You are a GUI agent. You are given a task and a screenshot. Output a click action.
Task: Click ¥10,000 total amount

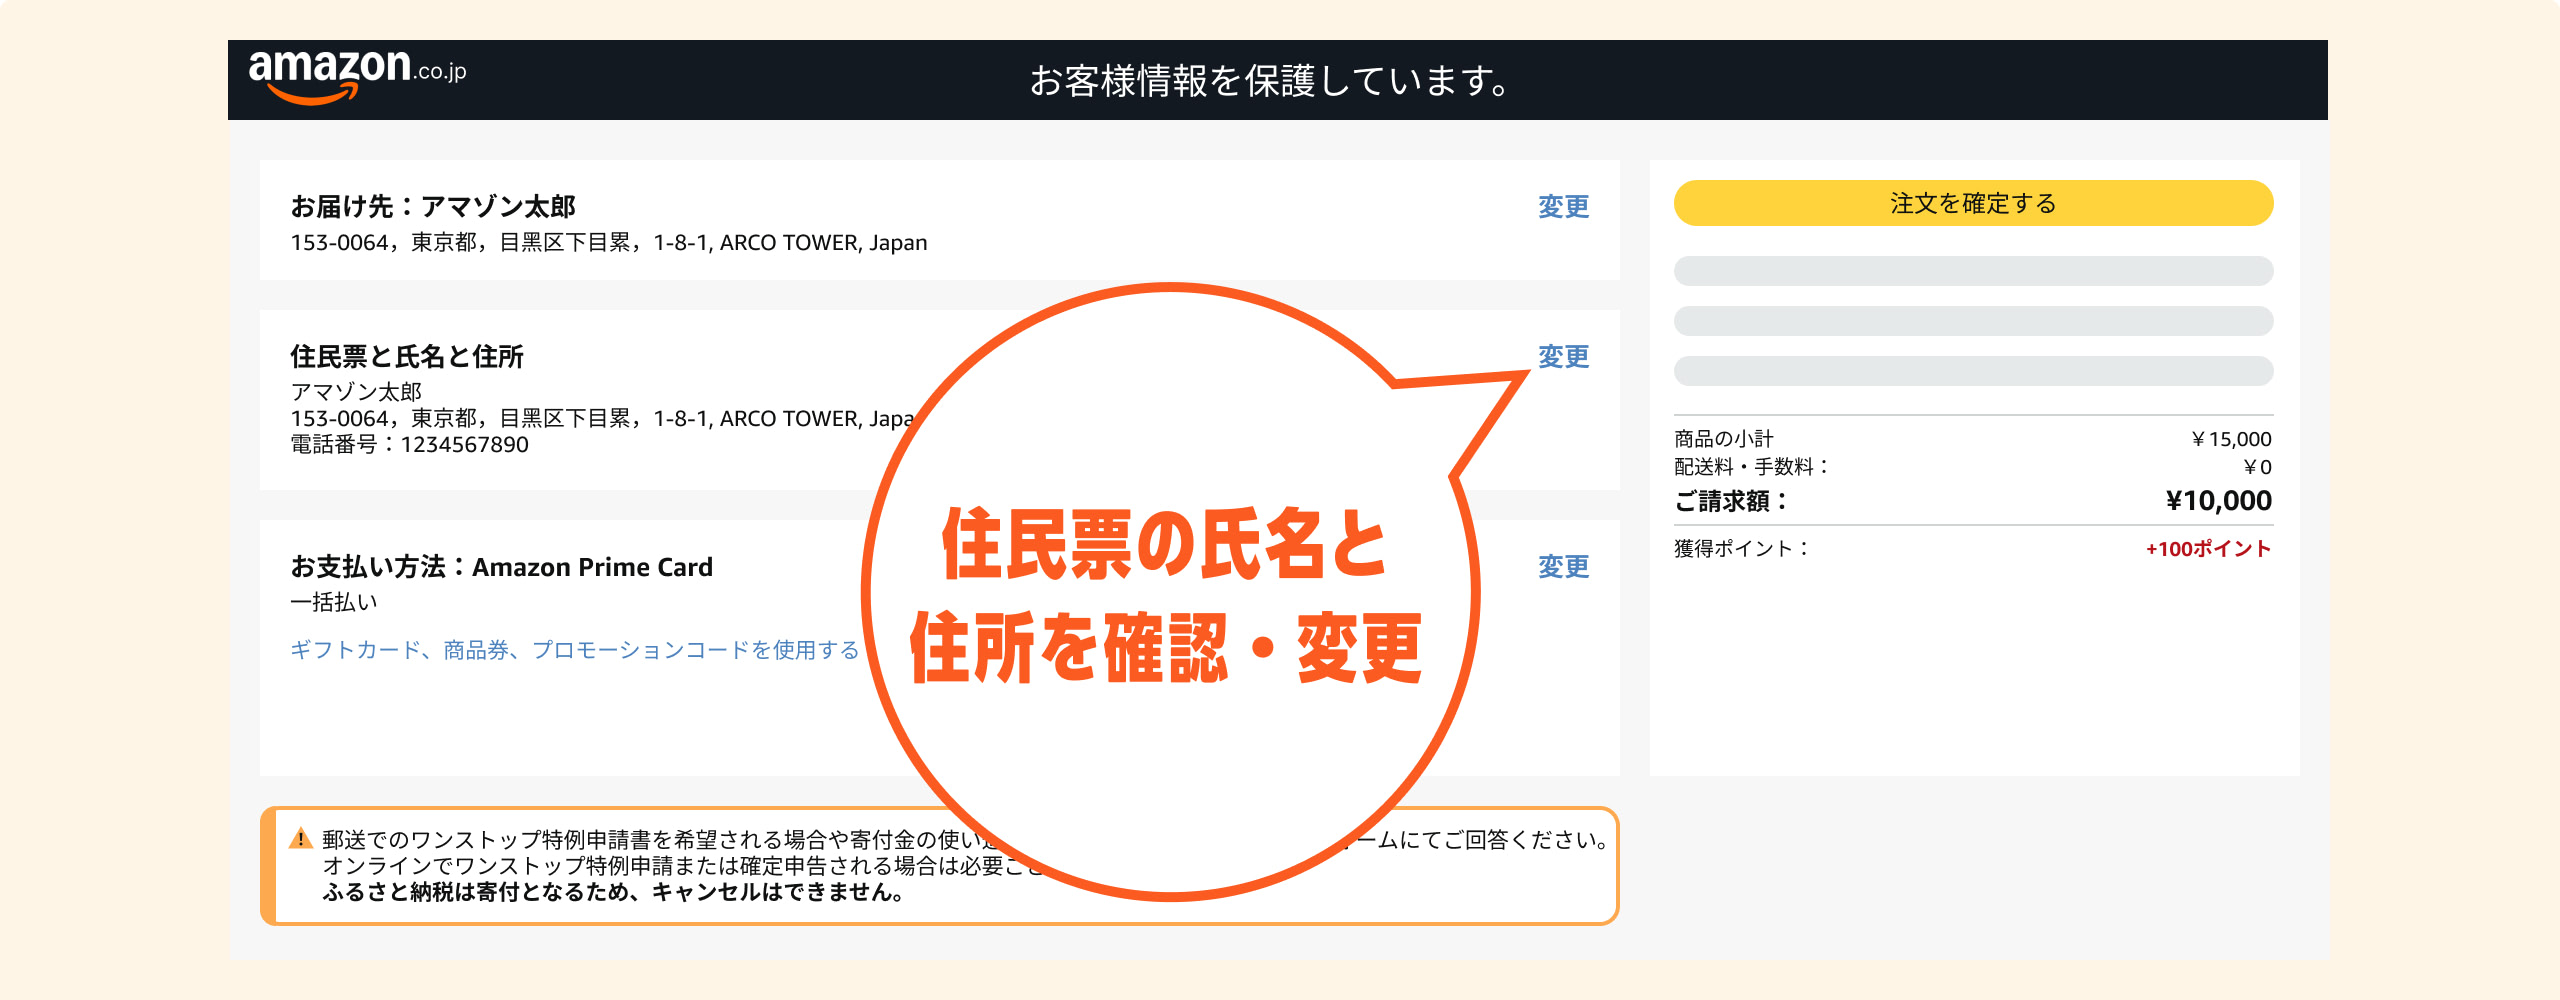(2218, 501)
